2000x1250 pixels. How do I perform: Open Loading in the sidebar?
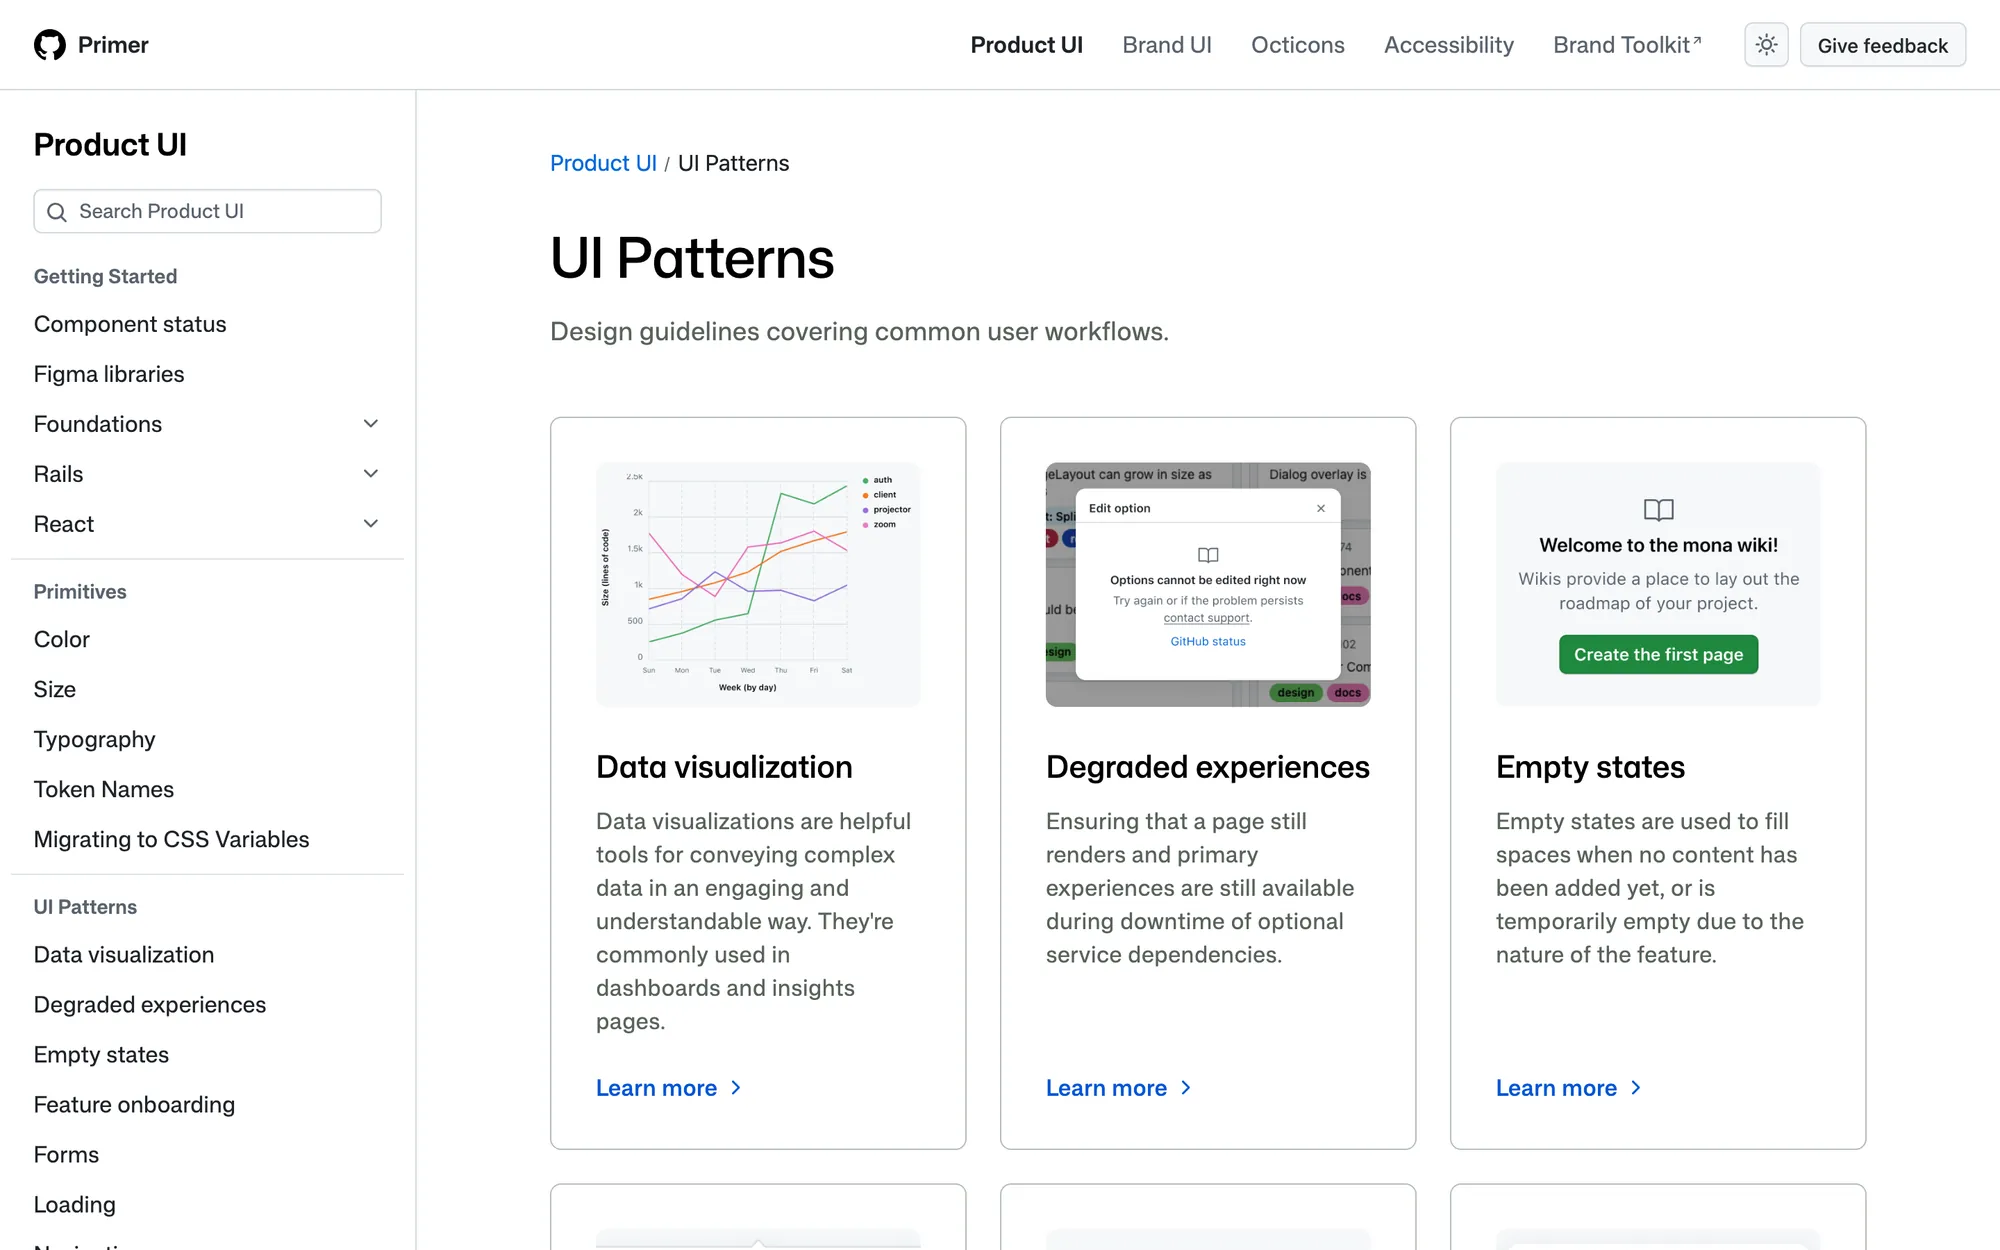(75, 1204)
